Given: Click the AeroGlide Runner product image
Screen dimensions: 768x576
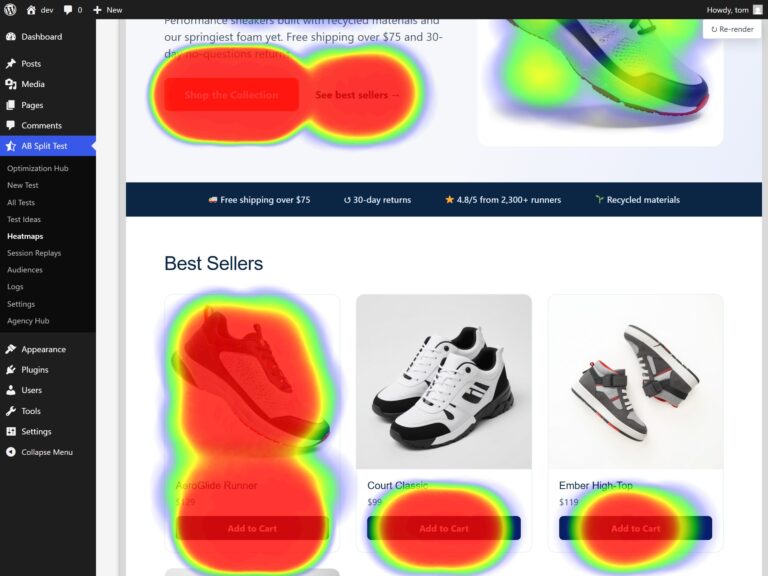Looking at the screenshot, I should [252, 382].
